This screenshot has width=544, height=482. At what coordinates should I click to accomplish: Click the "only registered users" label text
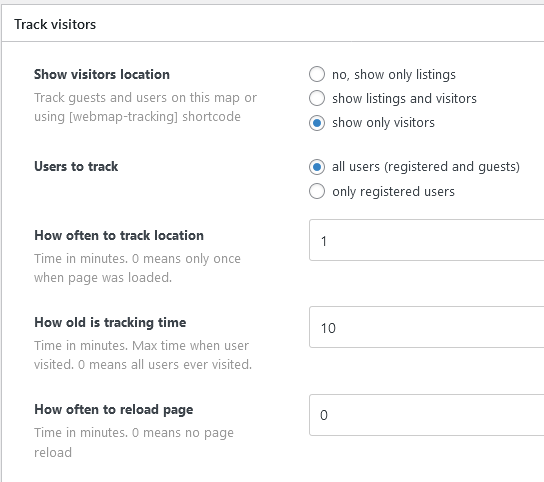(393, 192)
